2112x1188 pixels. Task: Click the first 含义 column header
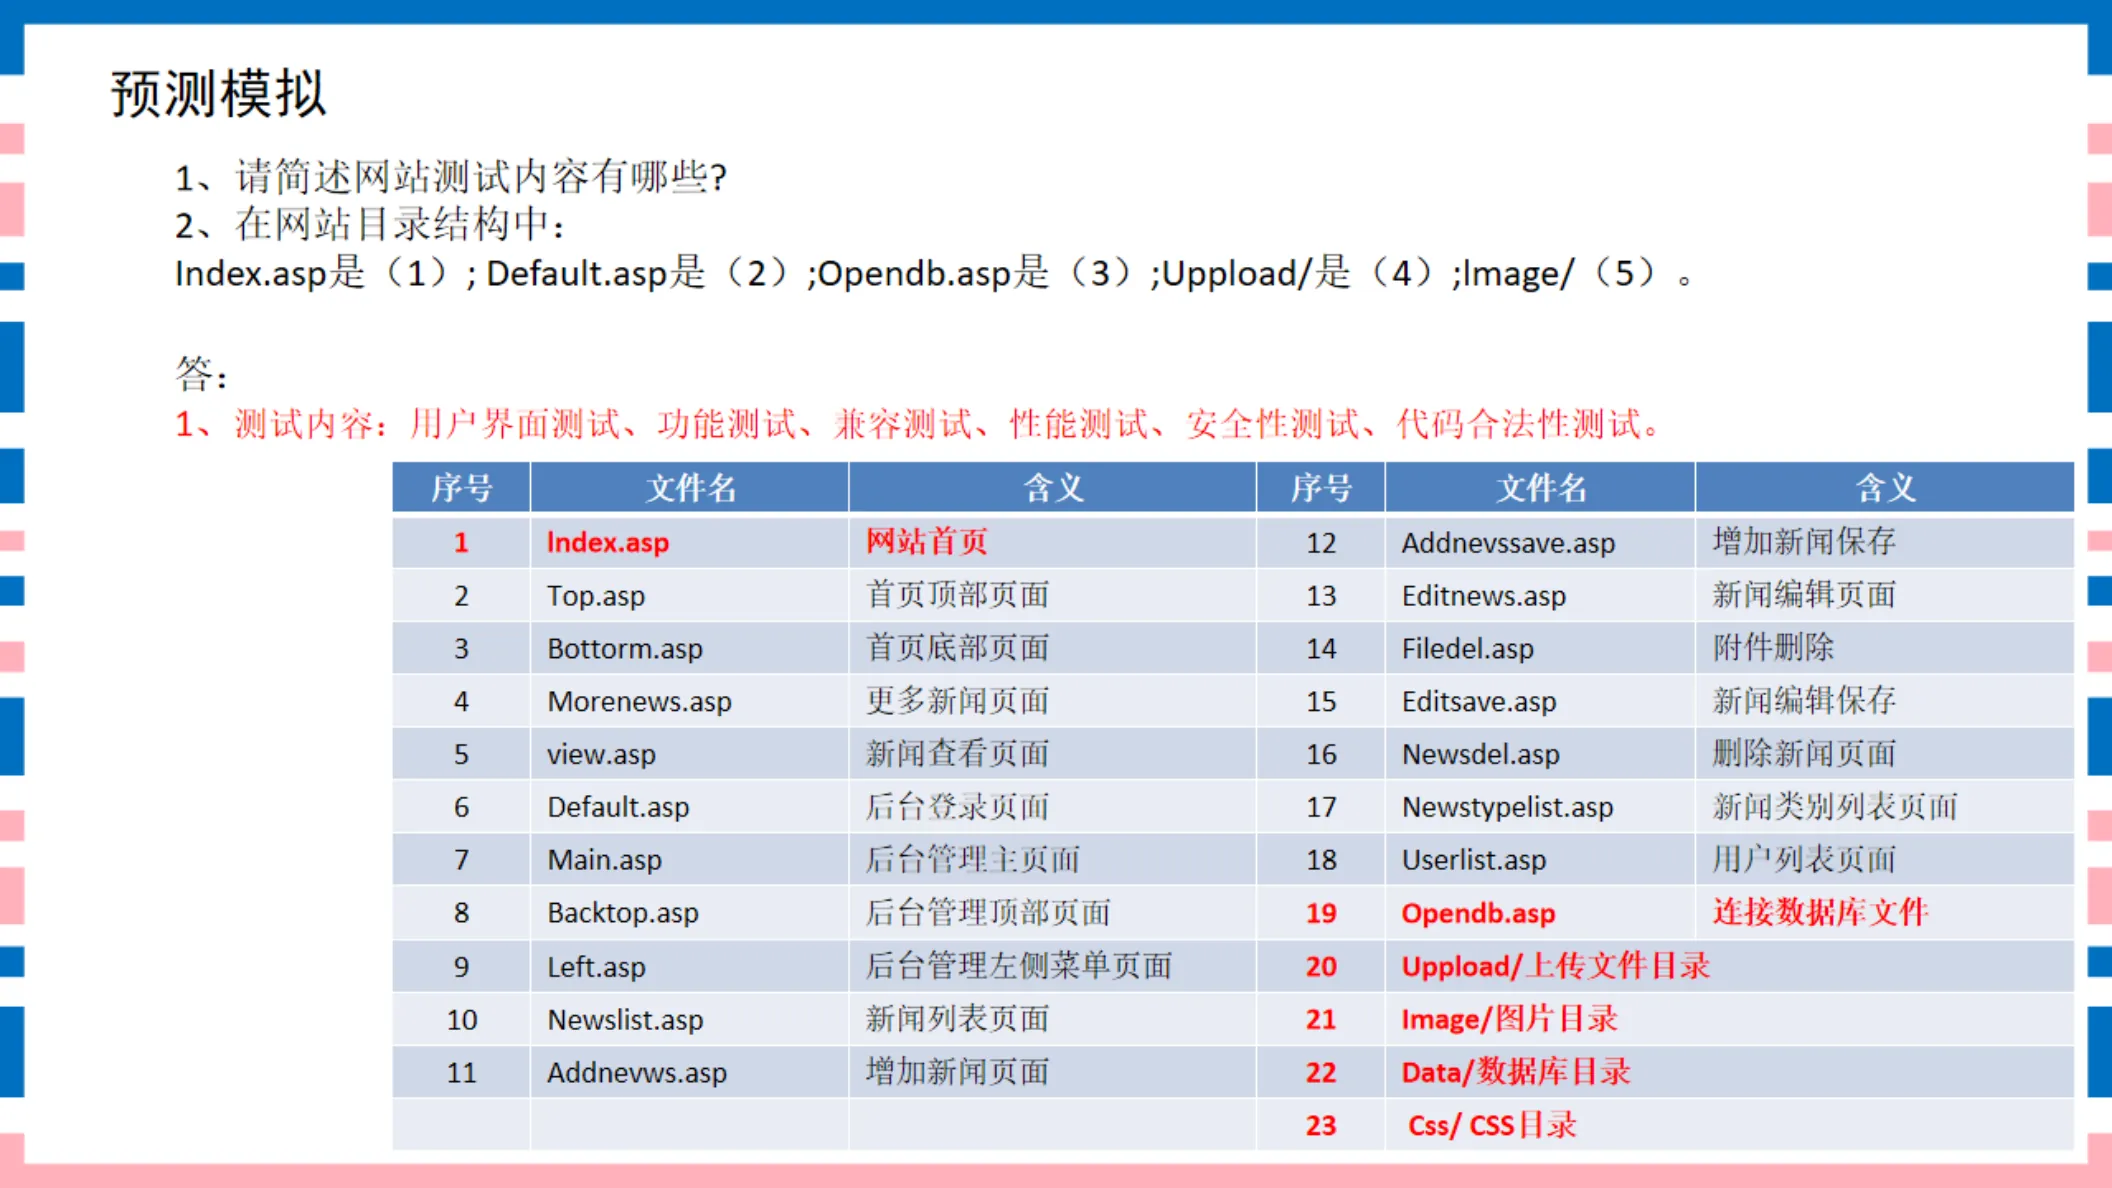point(1053,488)
